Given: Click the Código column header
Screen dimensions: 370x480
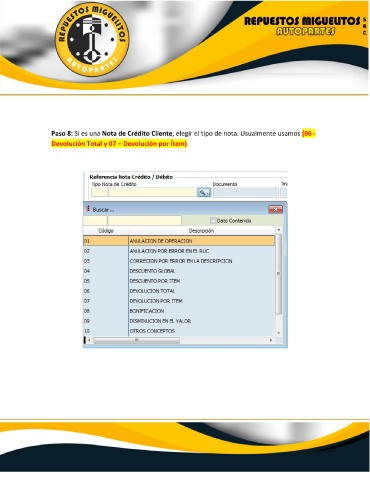Looking at the screenshot, I should pos(106,231).
